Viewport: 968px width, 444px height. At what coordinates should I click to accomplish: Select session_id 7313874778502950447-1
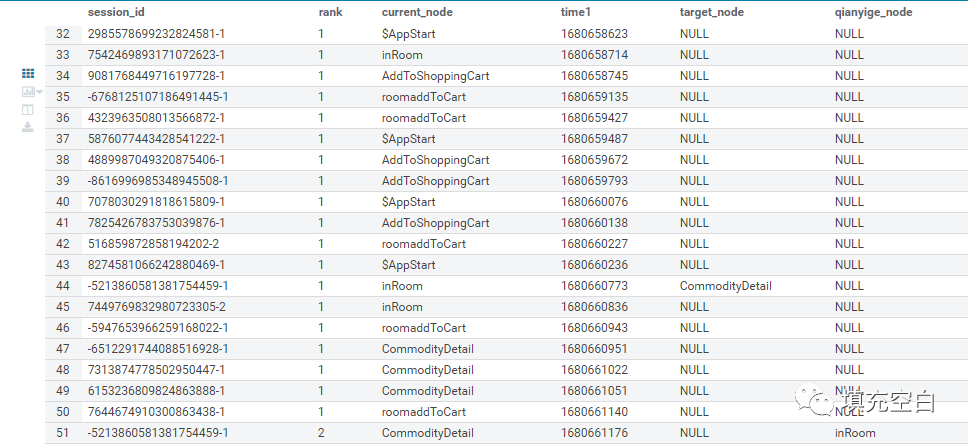click(x=156, y=370)
